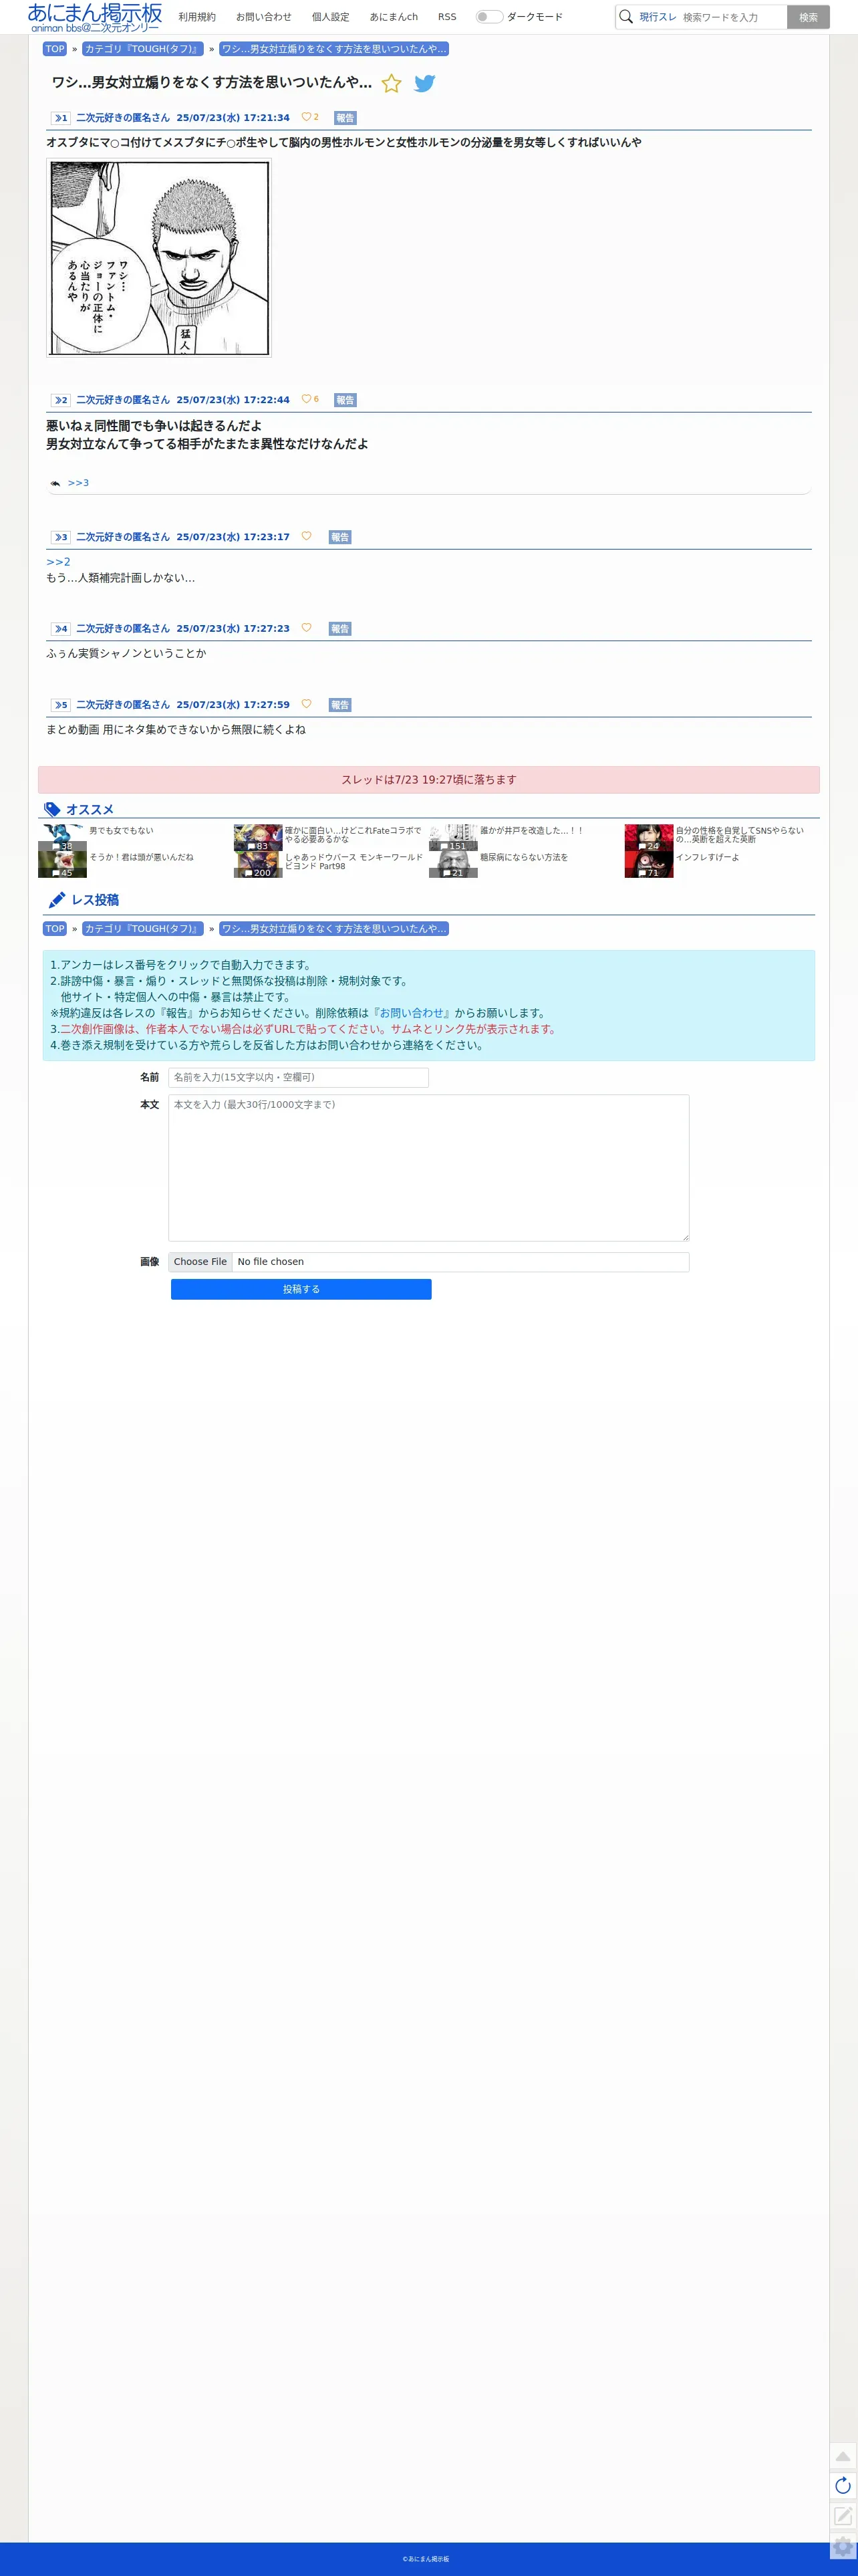Open thread インフレすげーよ

(707, 858)
